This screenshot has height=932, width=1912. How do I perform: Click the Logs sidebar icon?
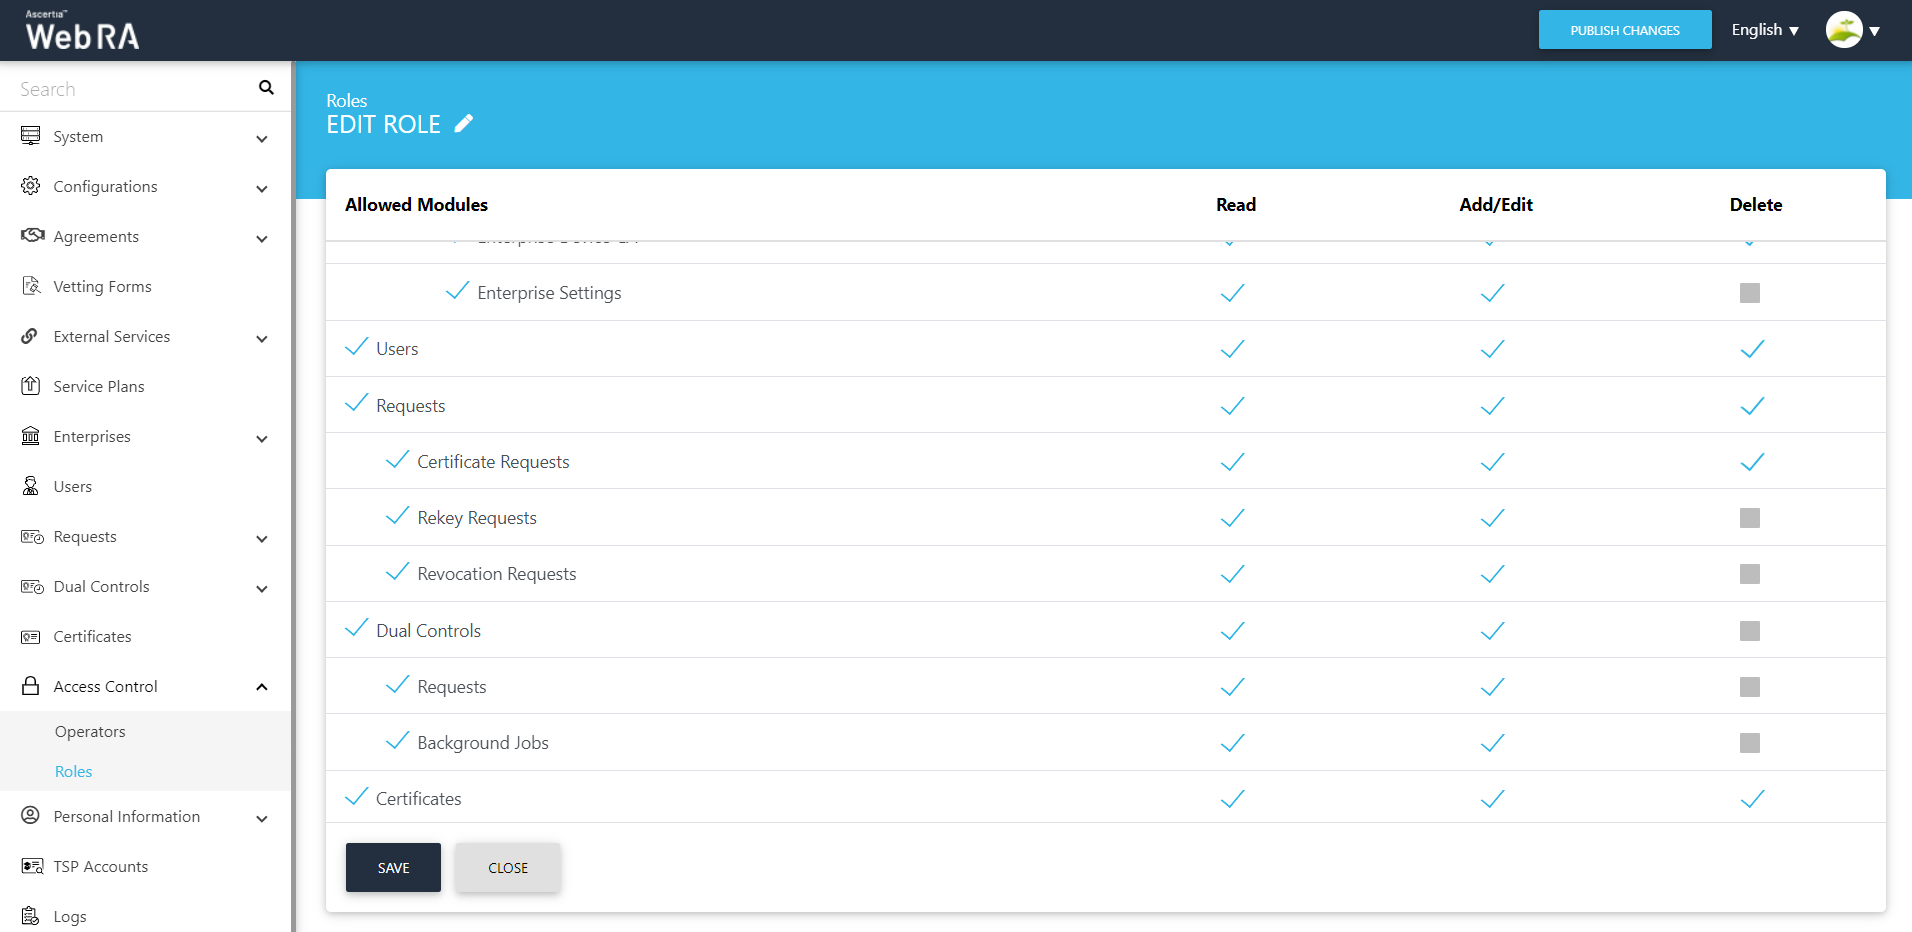[31, 916]
